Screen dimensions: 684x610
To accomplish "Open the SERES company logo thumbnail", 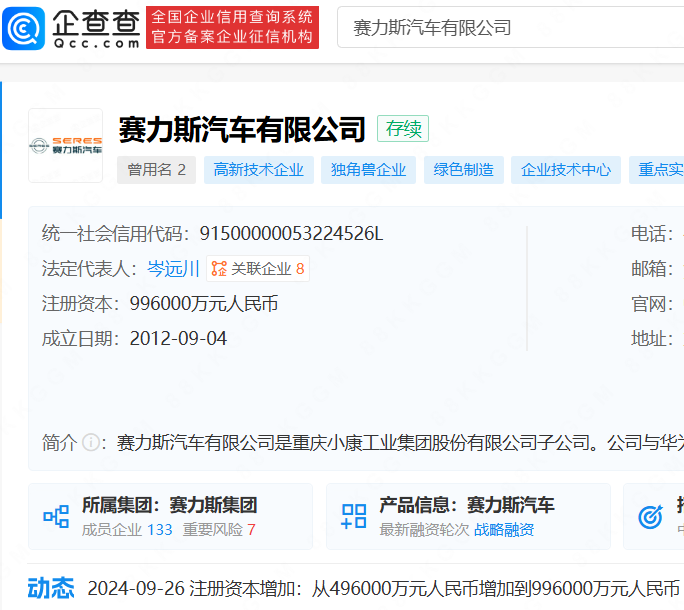I will tap(65, 145).
